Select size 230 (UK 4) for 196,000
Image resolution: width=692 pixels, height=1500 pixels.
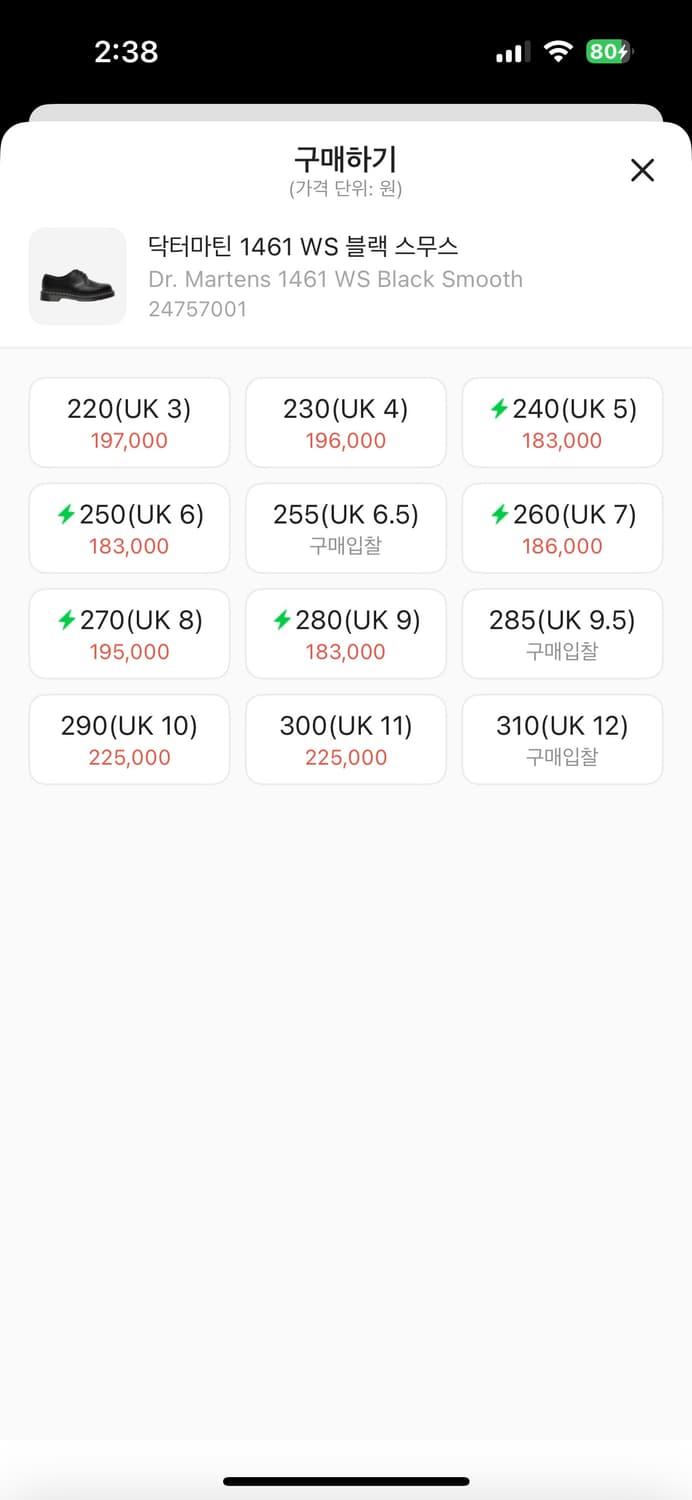coord(345,422)
